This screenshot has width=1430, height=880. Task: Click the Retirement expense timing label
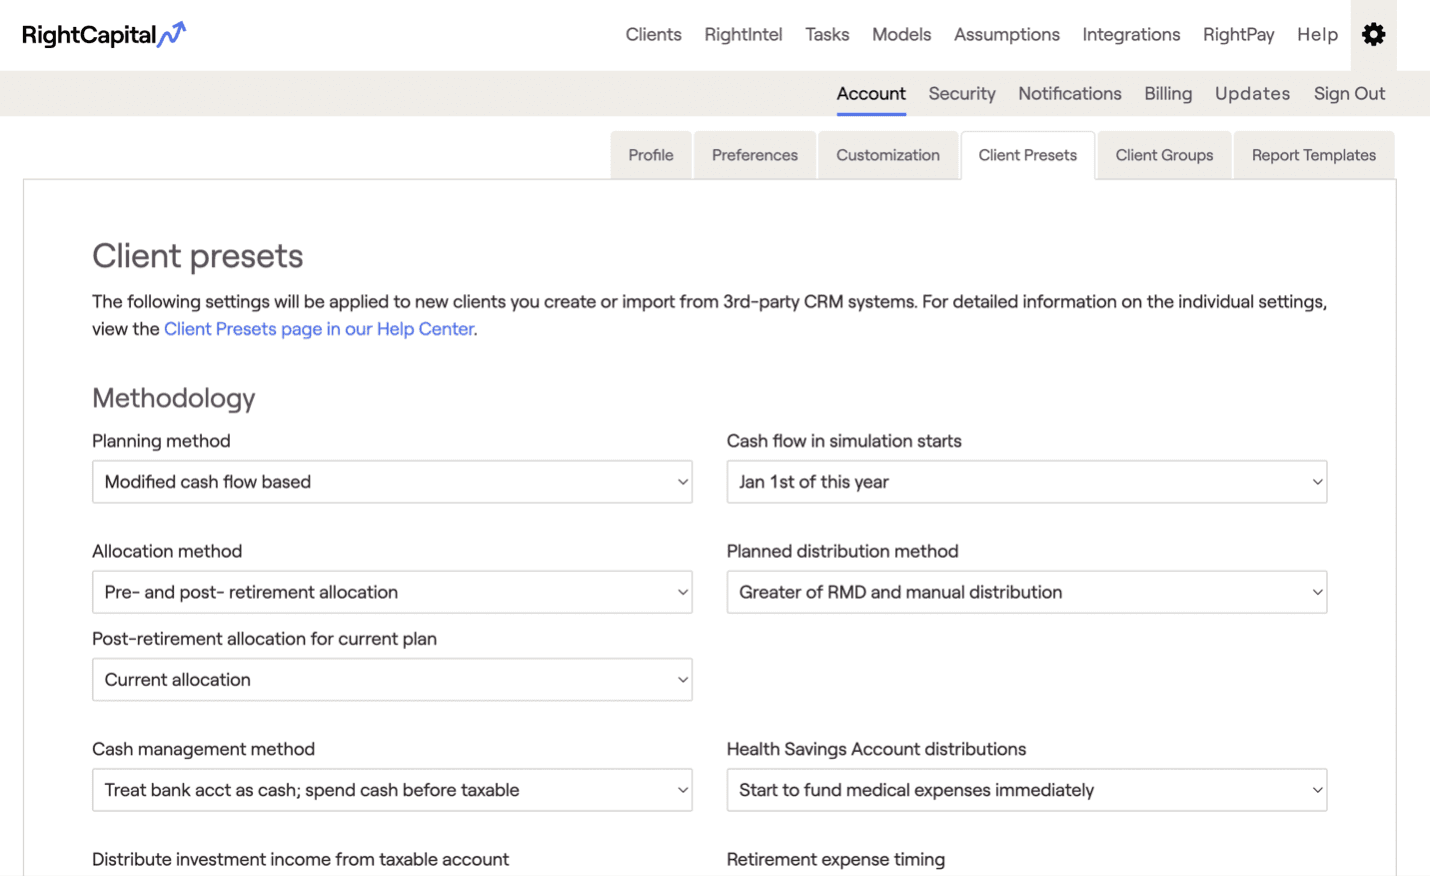[836, 859]
